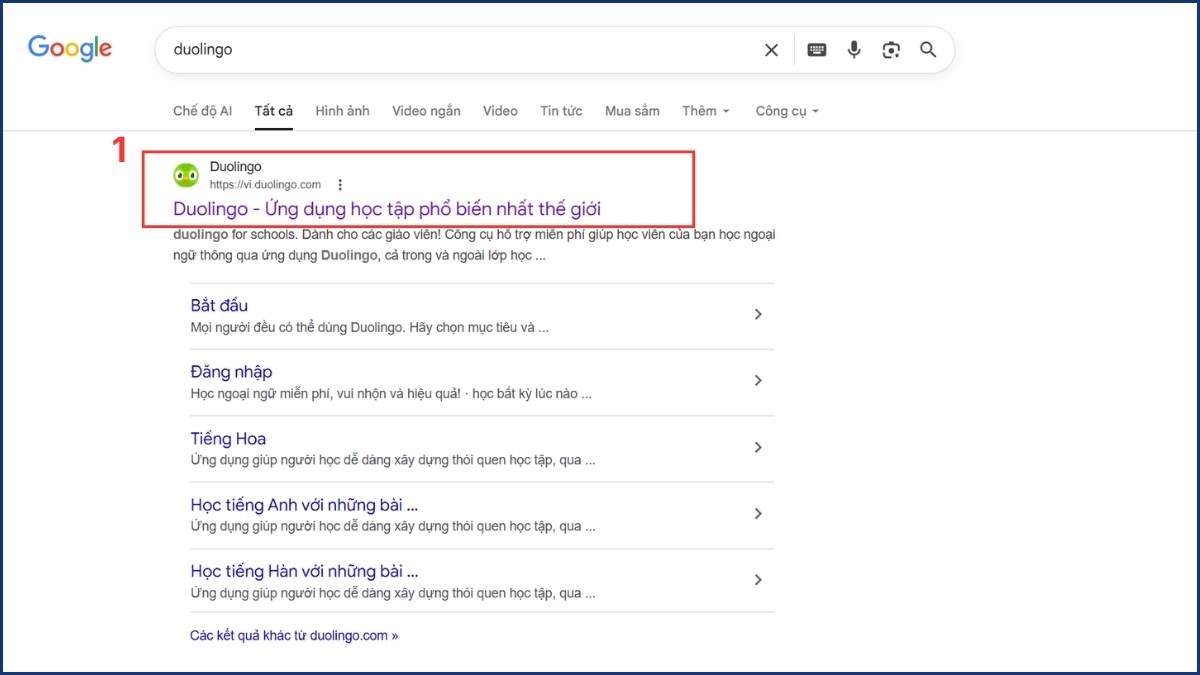Viewport: 1200px width, 675px height.
Task: Click the chevron on the Học tiếng Hàn row
Action: (758, 580)
